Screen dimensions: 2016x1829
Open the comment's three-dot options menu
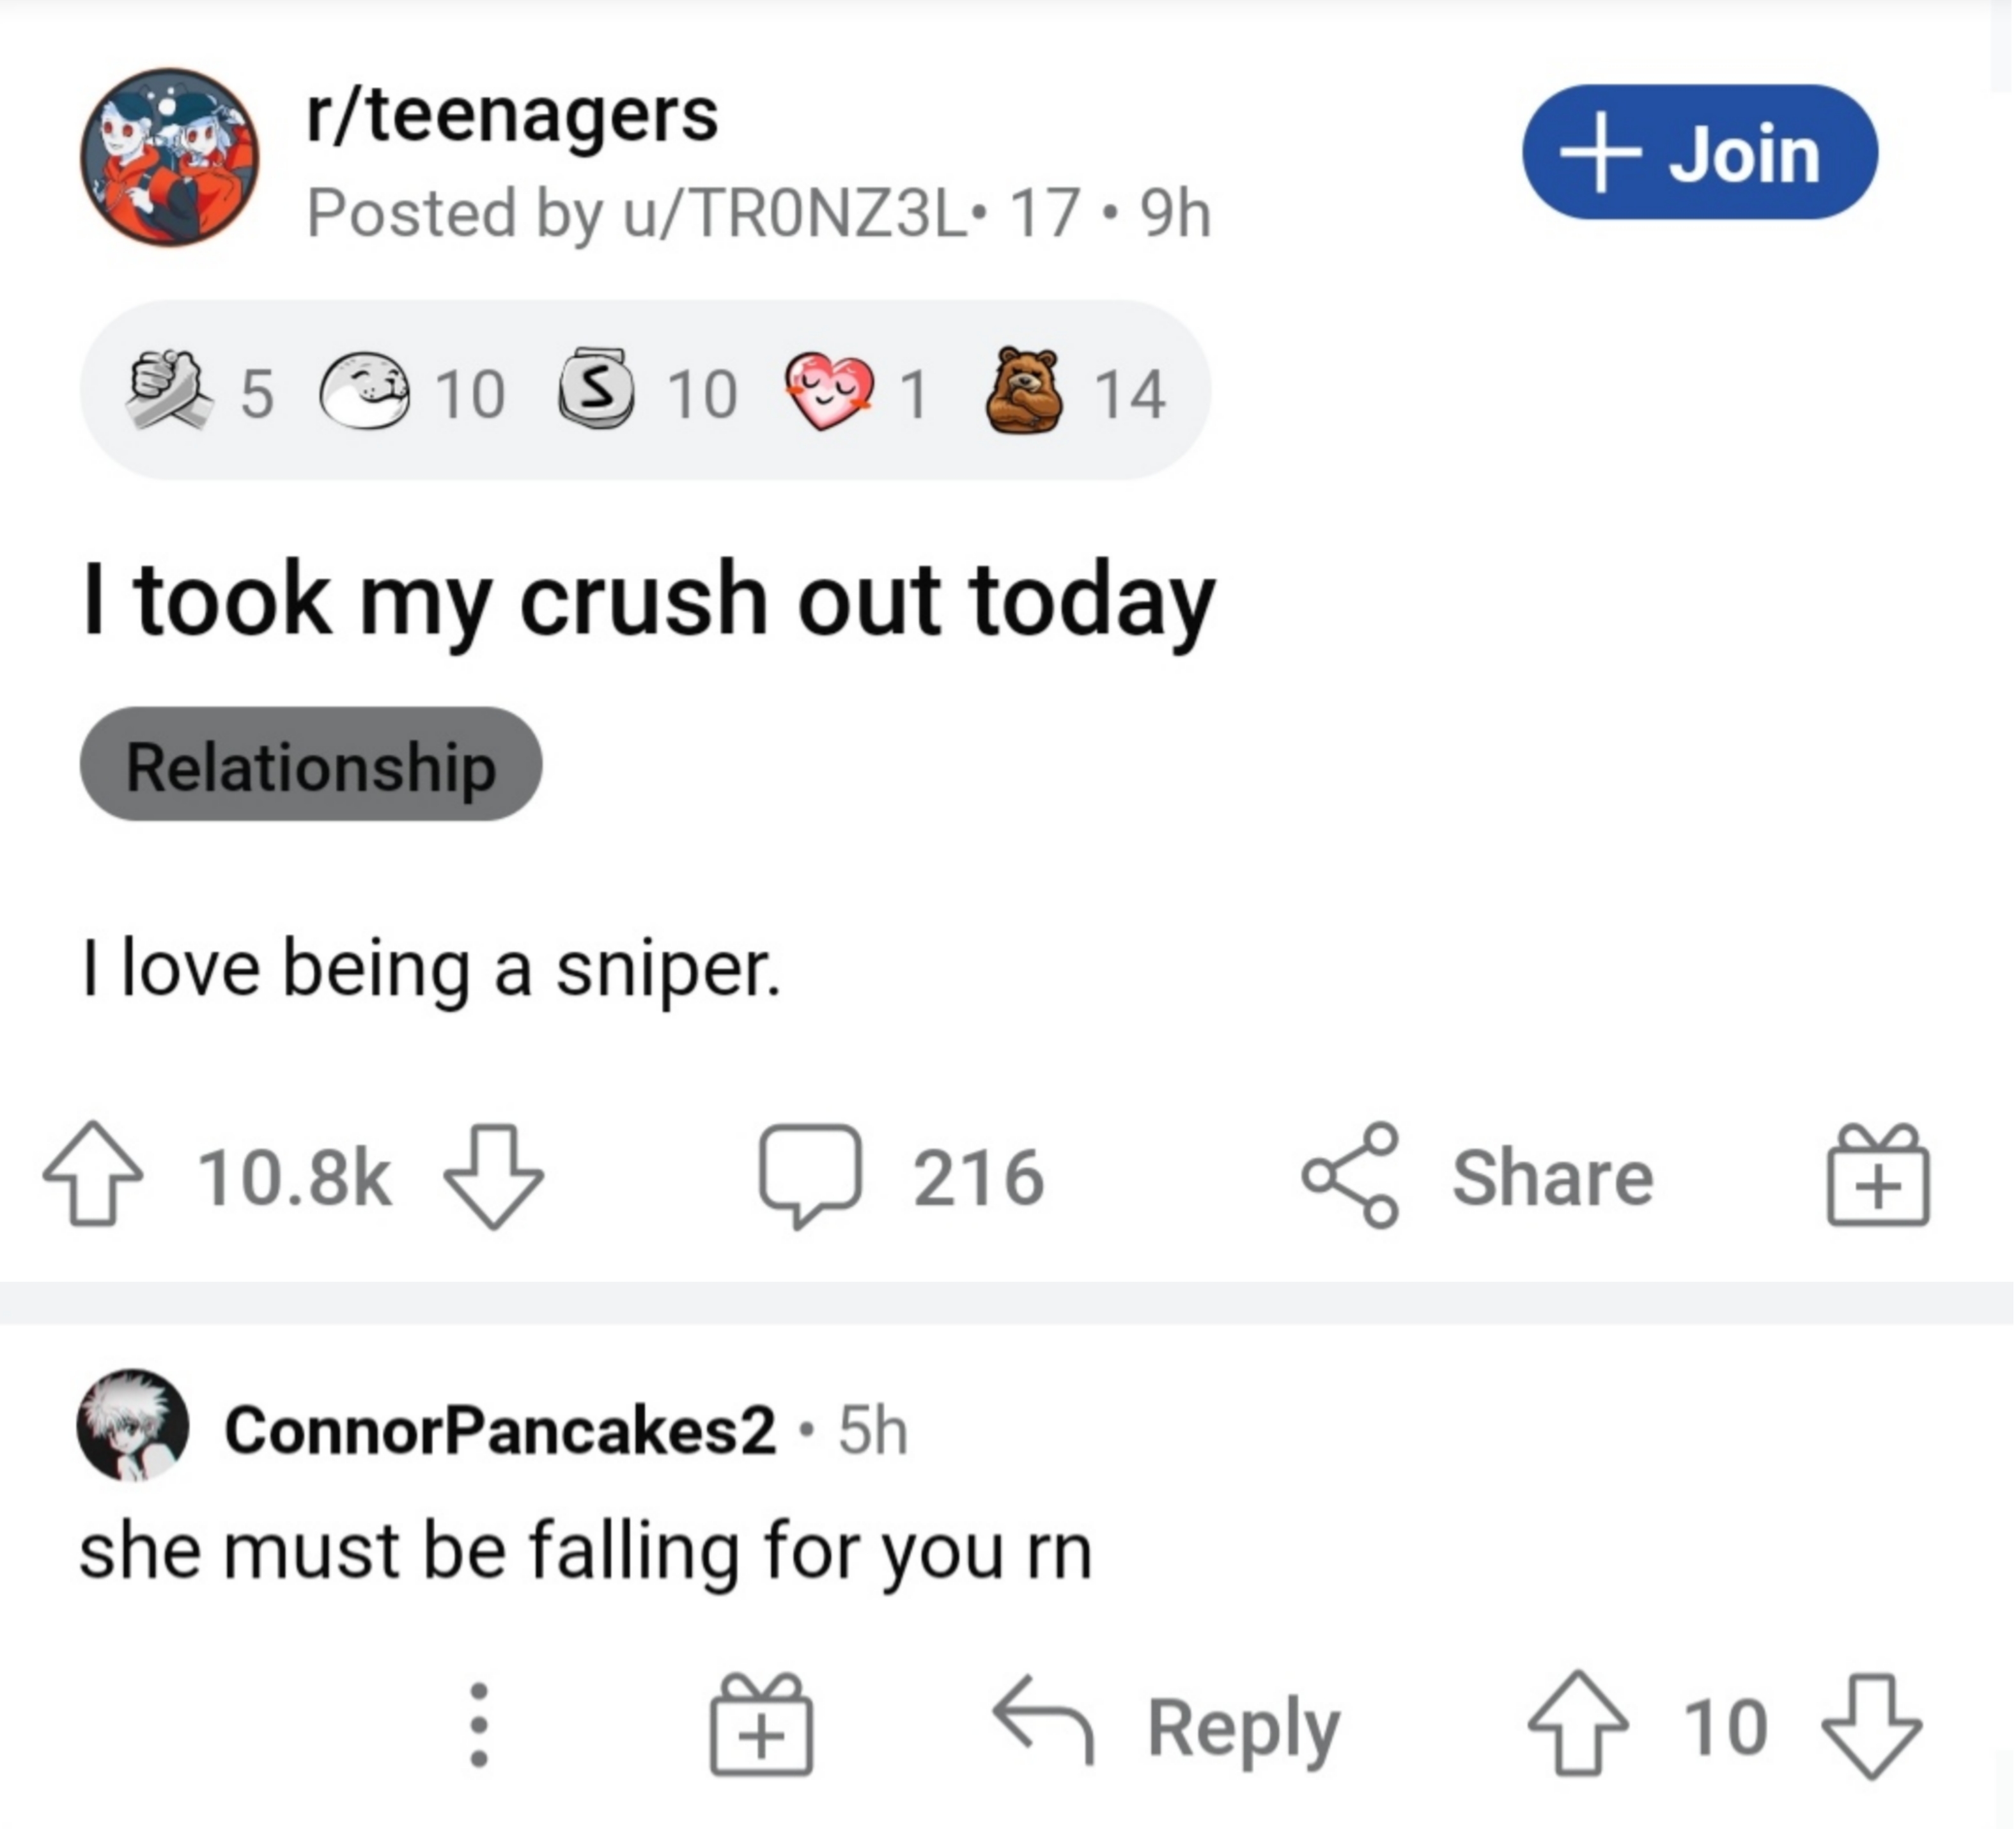(x=479, y=1725)
